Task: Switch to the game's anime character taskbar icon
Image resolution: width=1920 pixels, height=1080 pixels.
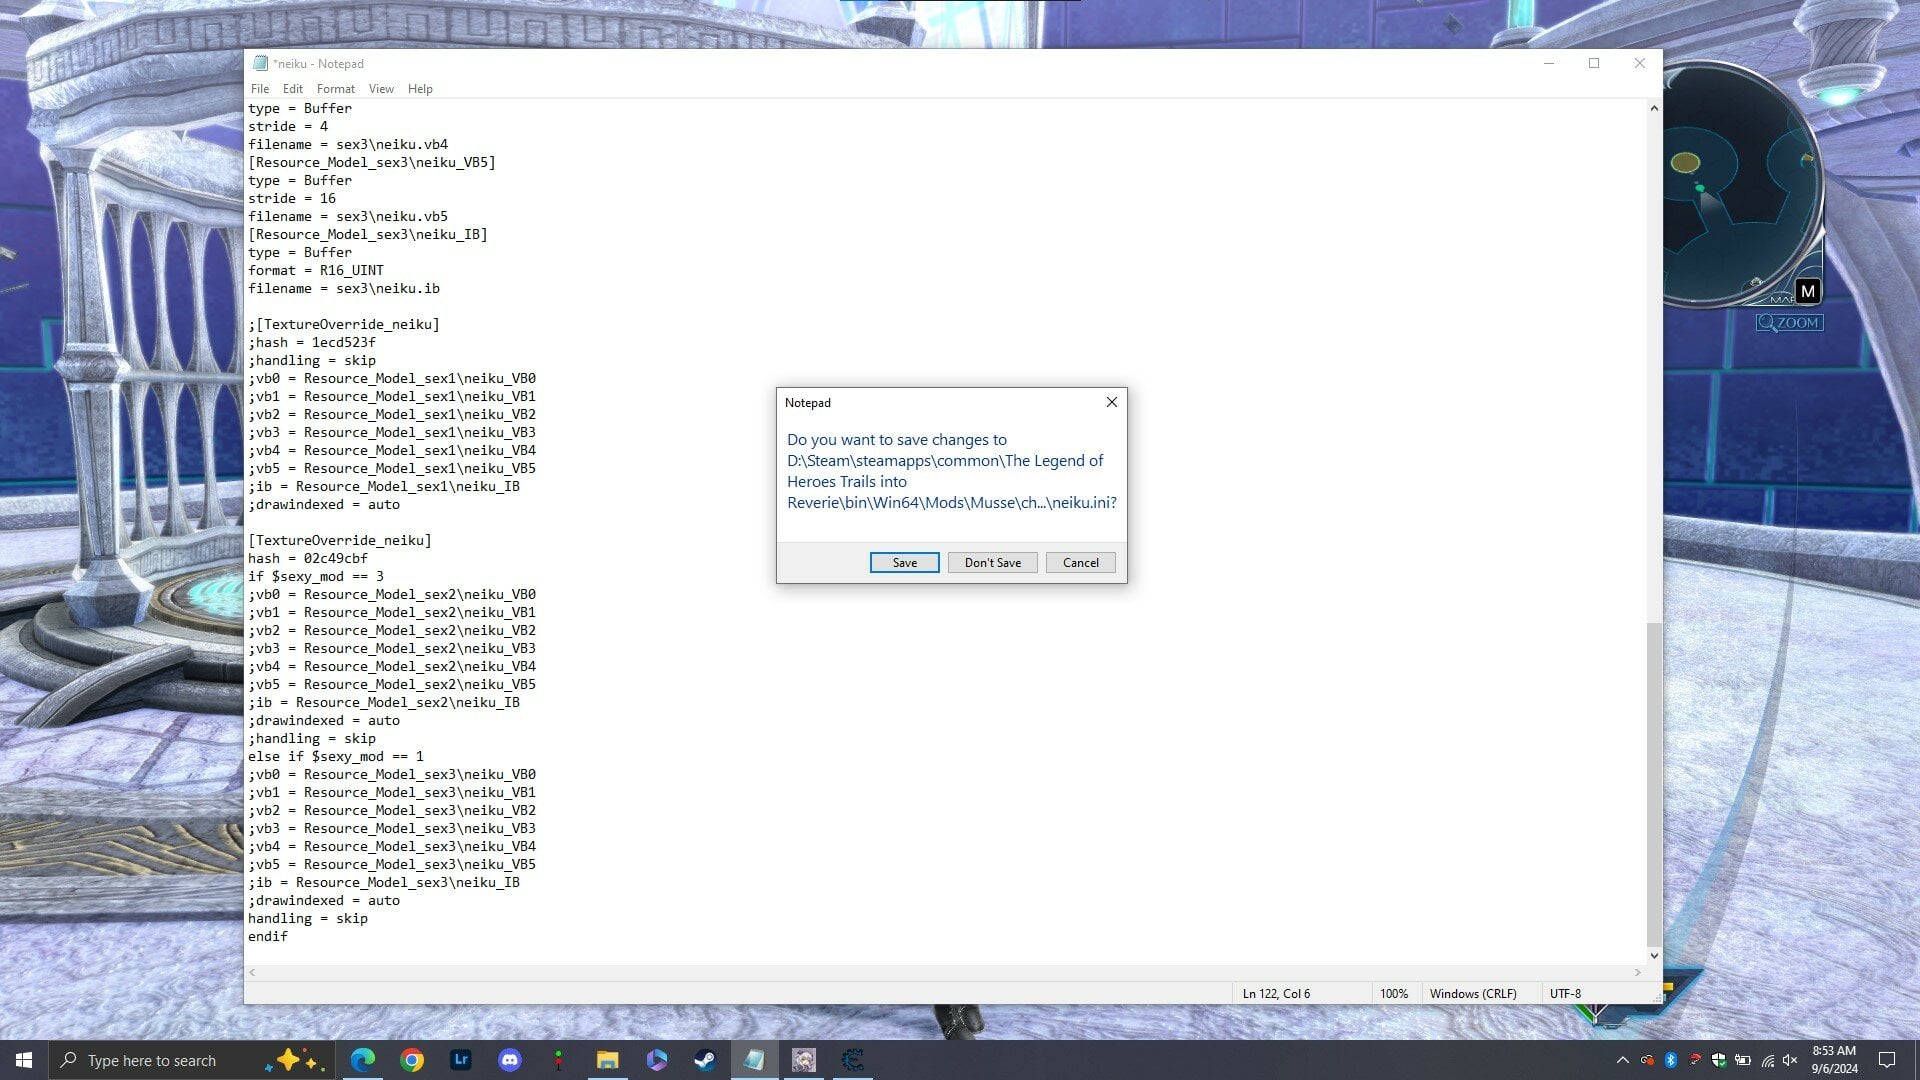Action: pyautogui.click(x=803, y=1060)
